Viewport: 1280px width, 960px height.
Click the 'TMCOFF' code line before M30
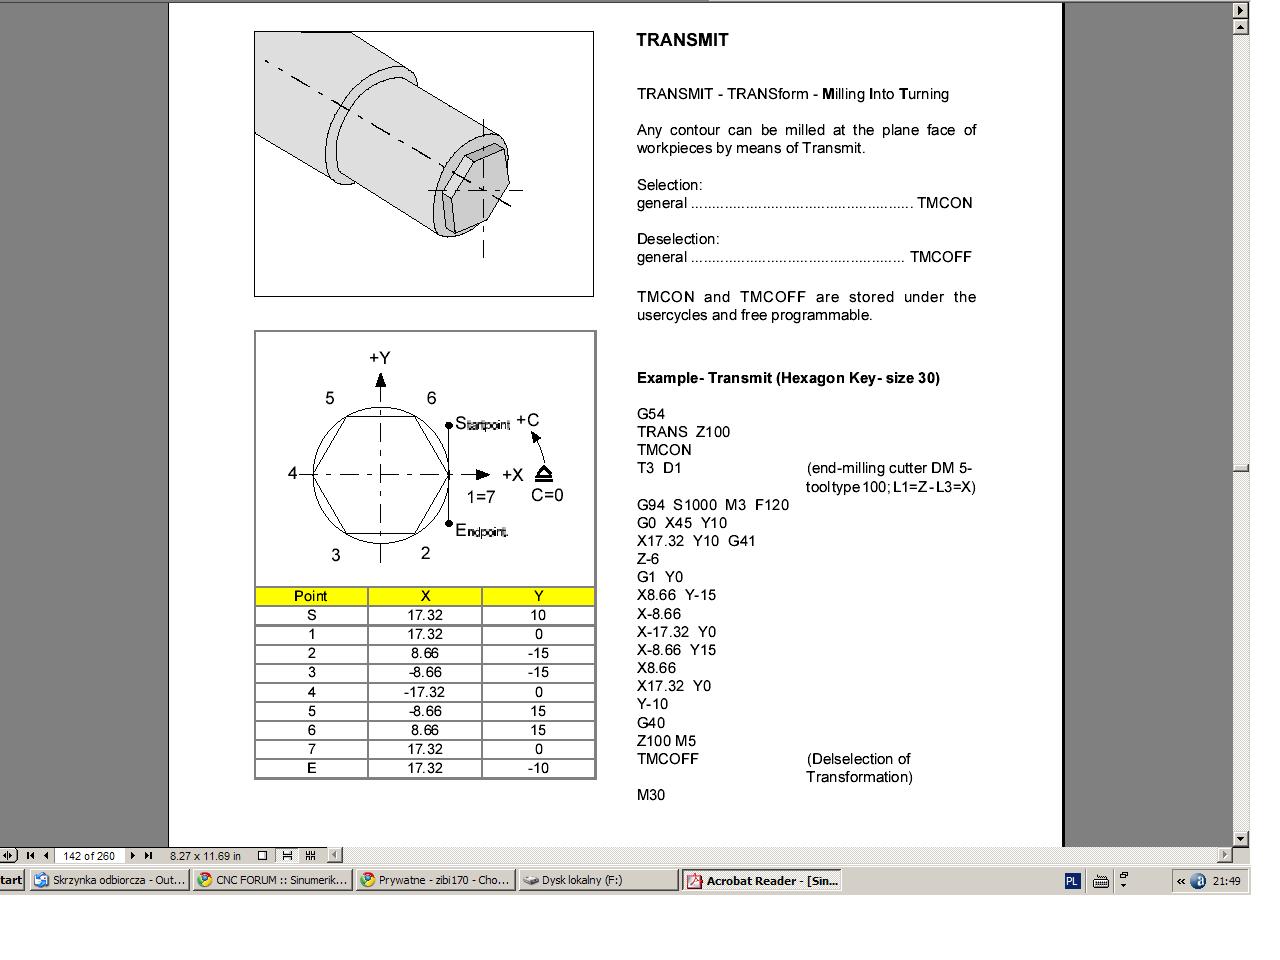[x=668, y=759]
